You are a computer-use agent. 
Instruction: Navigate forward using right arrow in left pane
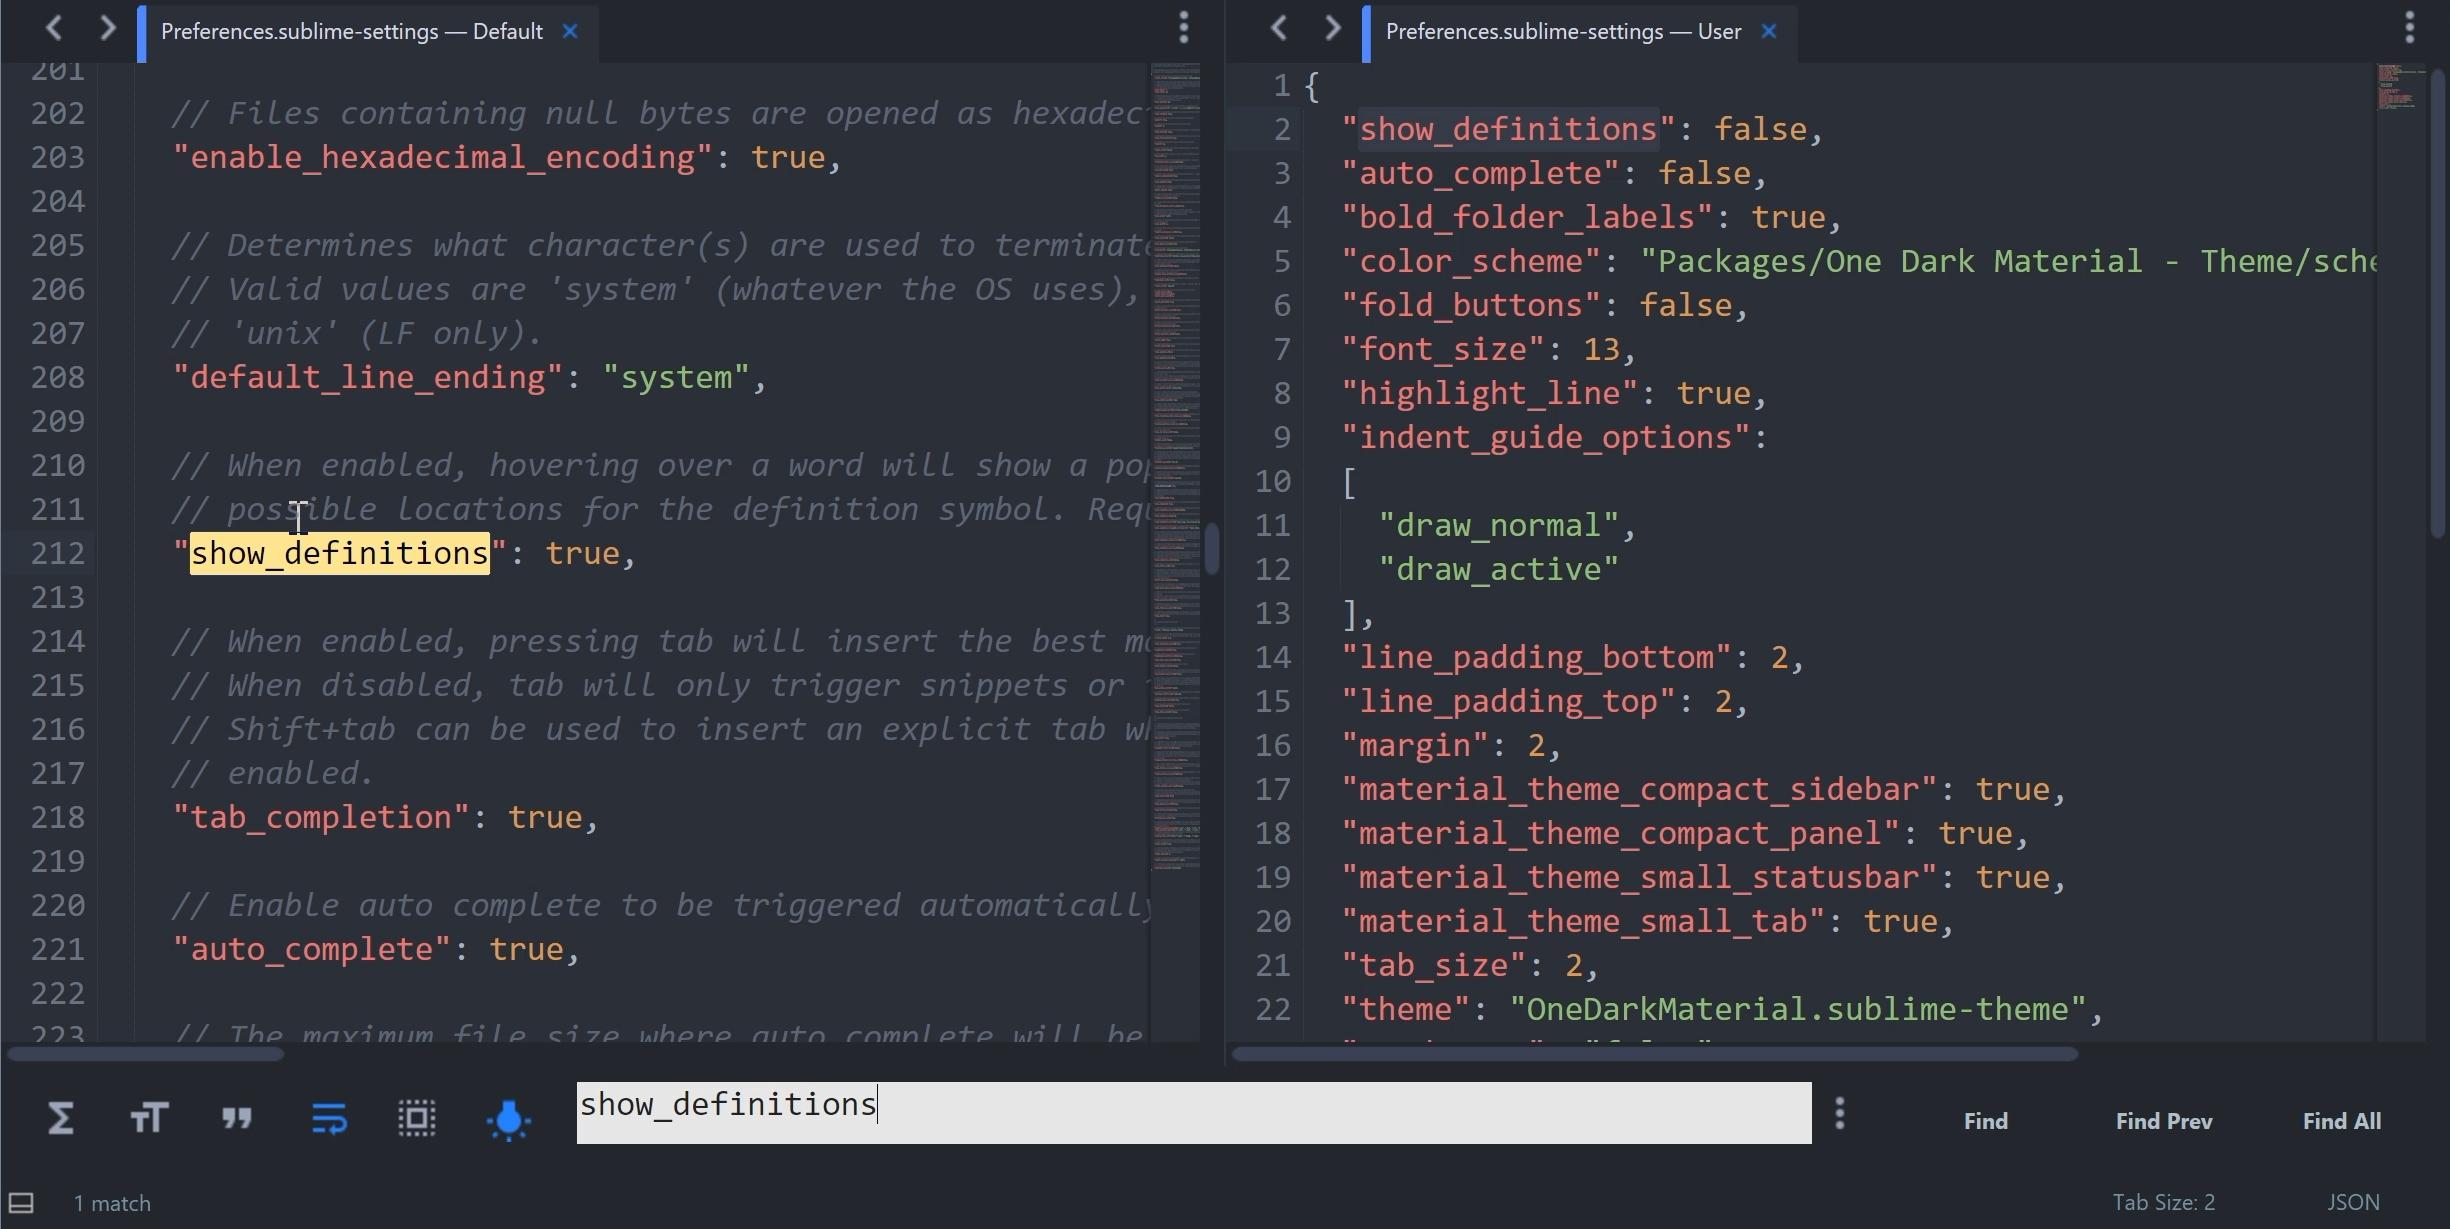click(x=107, y=27)
